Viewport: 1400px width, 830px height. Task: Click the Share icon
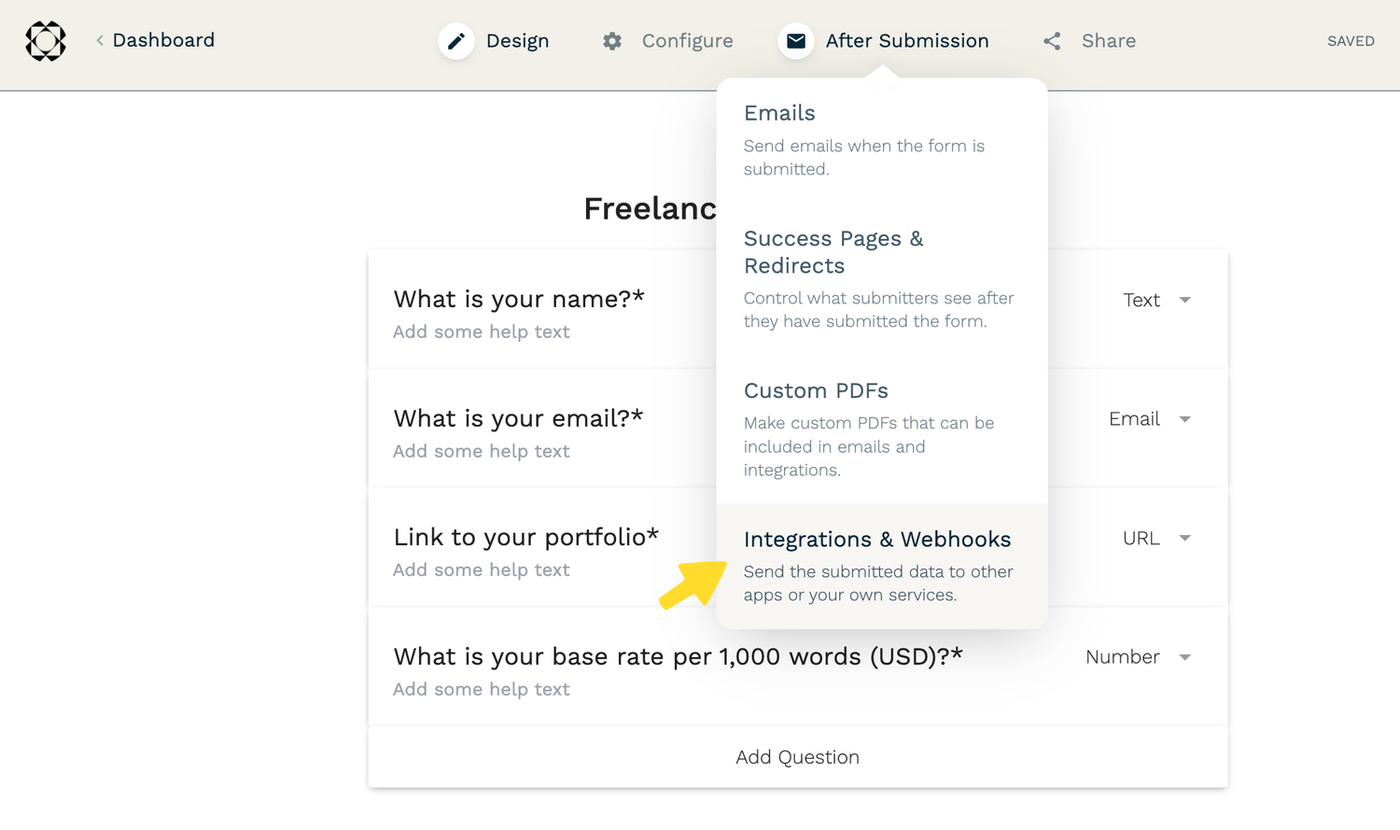click(x=1052, y=41)
